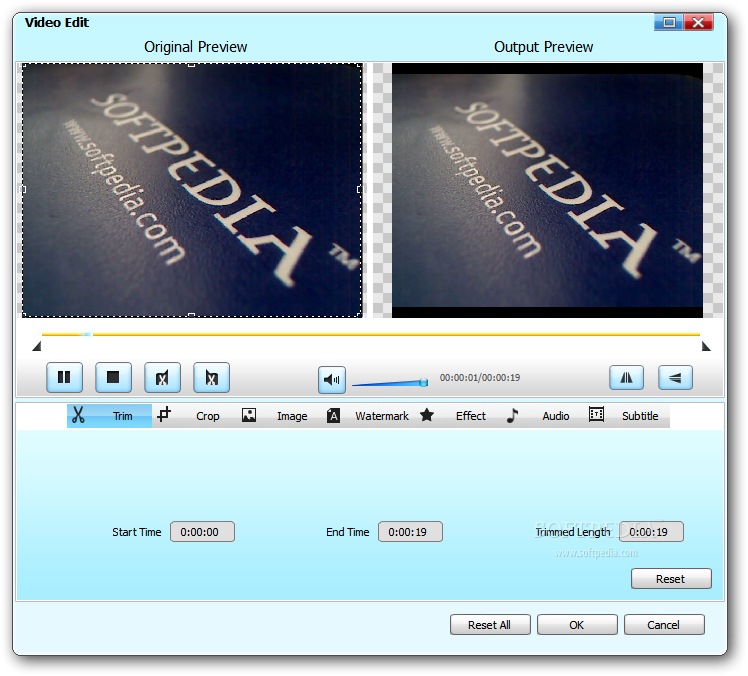Click the Reset All button
Screen dimensions: 748x676
[490, 624]
